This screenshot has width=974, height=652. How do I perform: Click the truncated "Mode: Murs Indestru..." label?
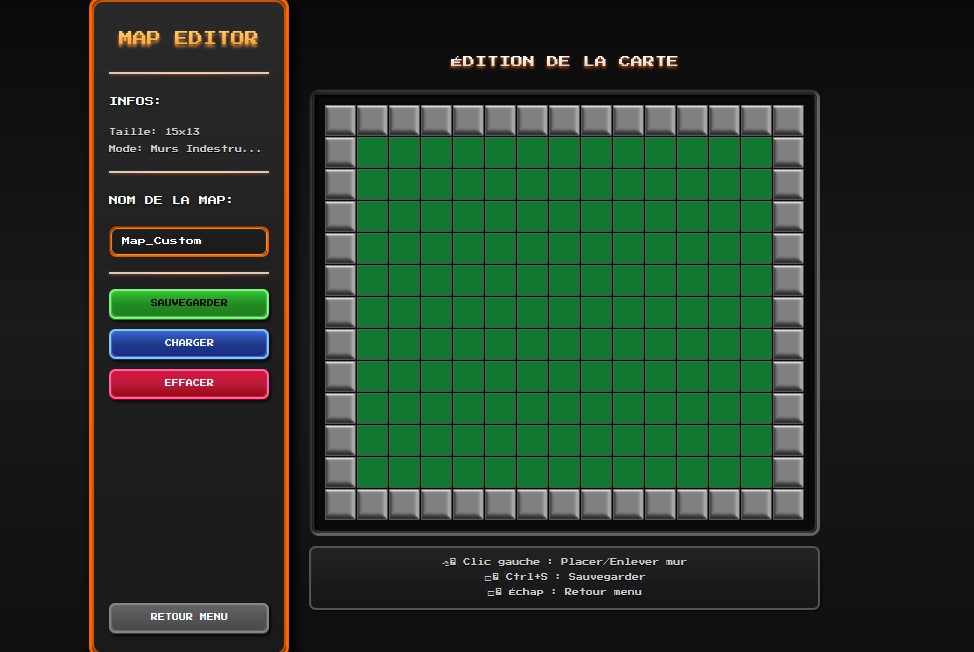click(185, 149)
